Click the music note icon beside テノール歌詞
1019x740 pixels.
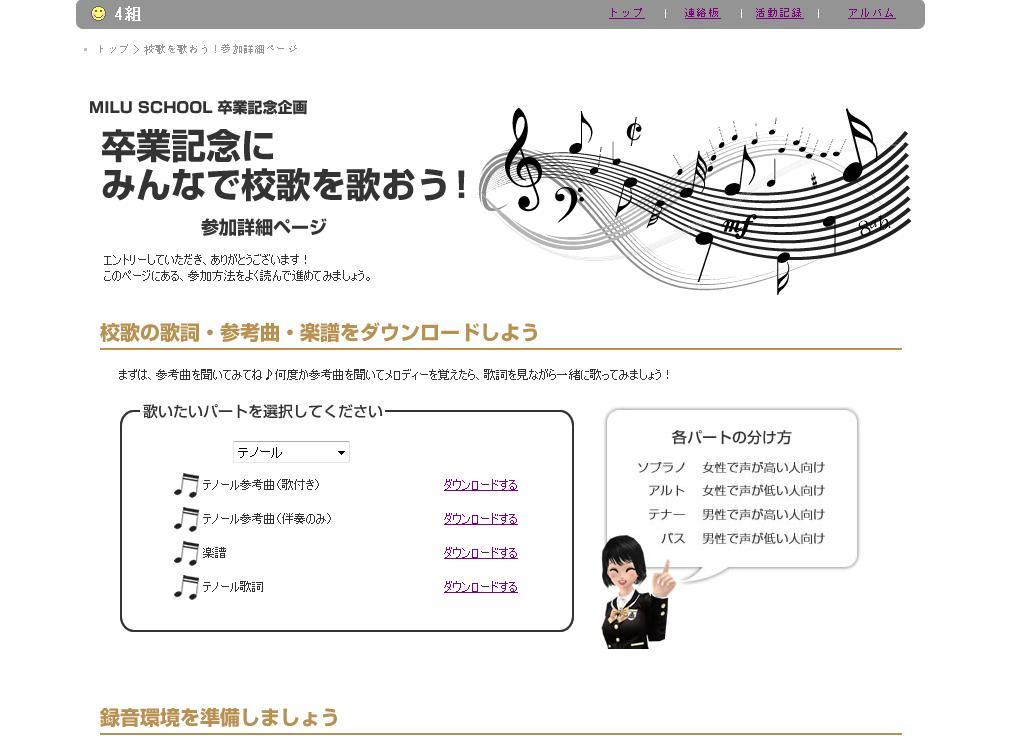pos(186,587)
